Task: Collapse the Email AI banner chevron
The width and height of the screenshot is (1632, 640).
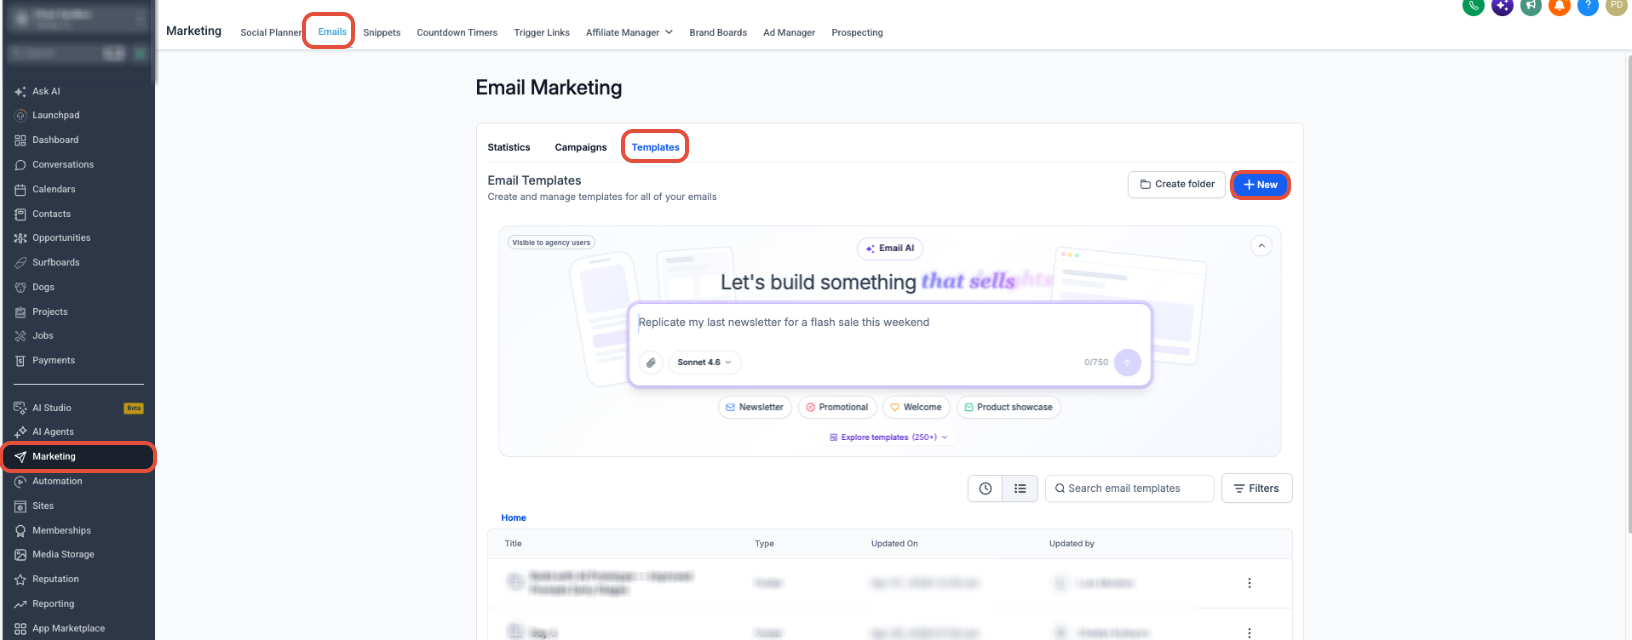Action: [1261, 245]
